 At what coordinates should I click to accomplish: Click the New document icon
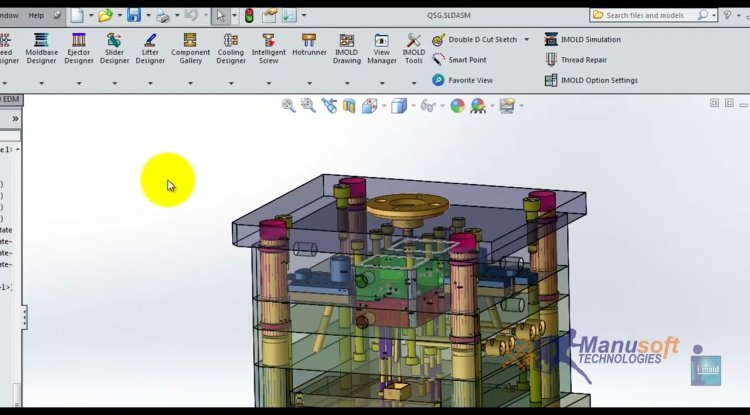77,15
